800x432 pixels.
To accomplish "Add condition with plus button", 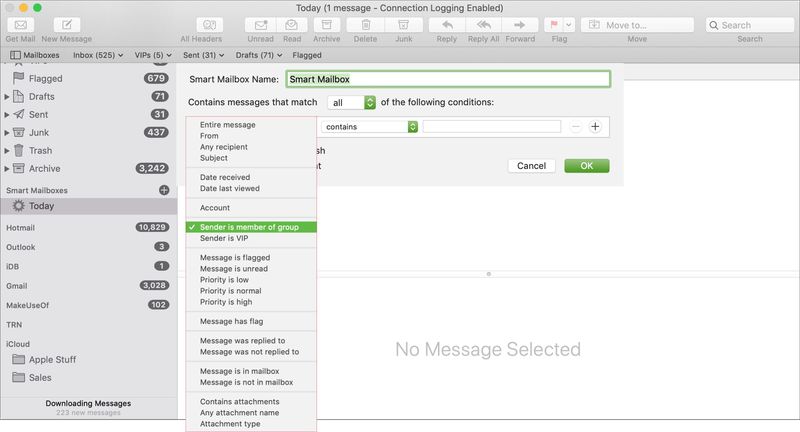I will [595, 126].
